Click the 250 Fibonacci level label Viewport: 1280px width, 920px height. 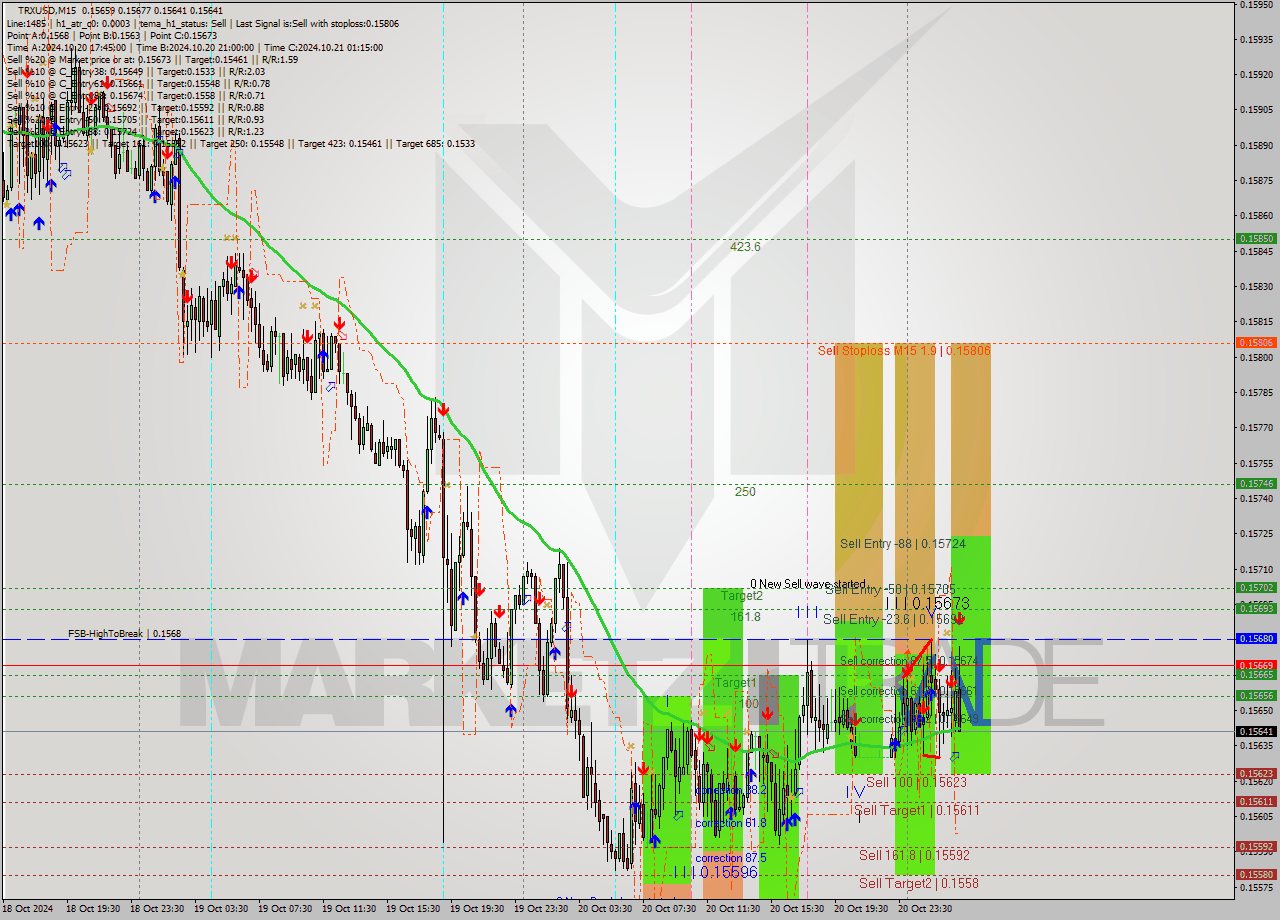(x=745, y=492)
